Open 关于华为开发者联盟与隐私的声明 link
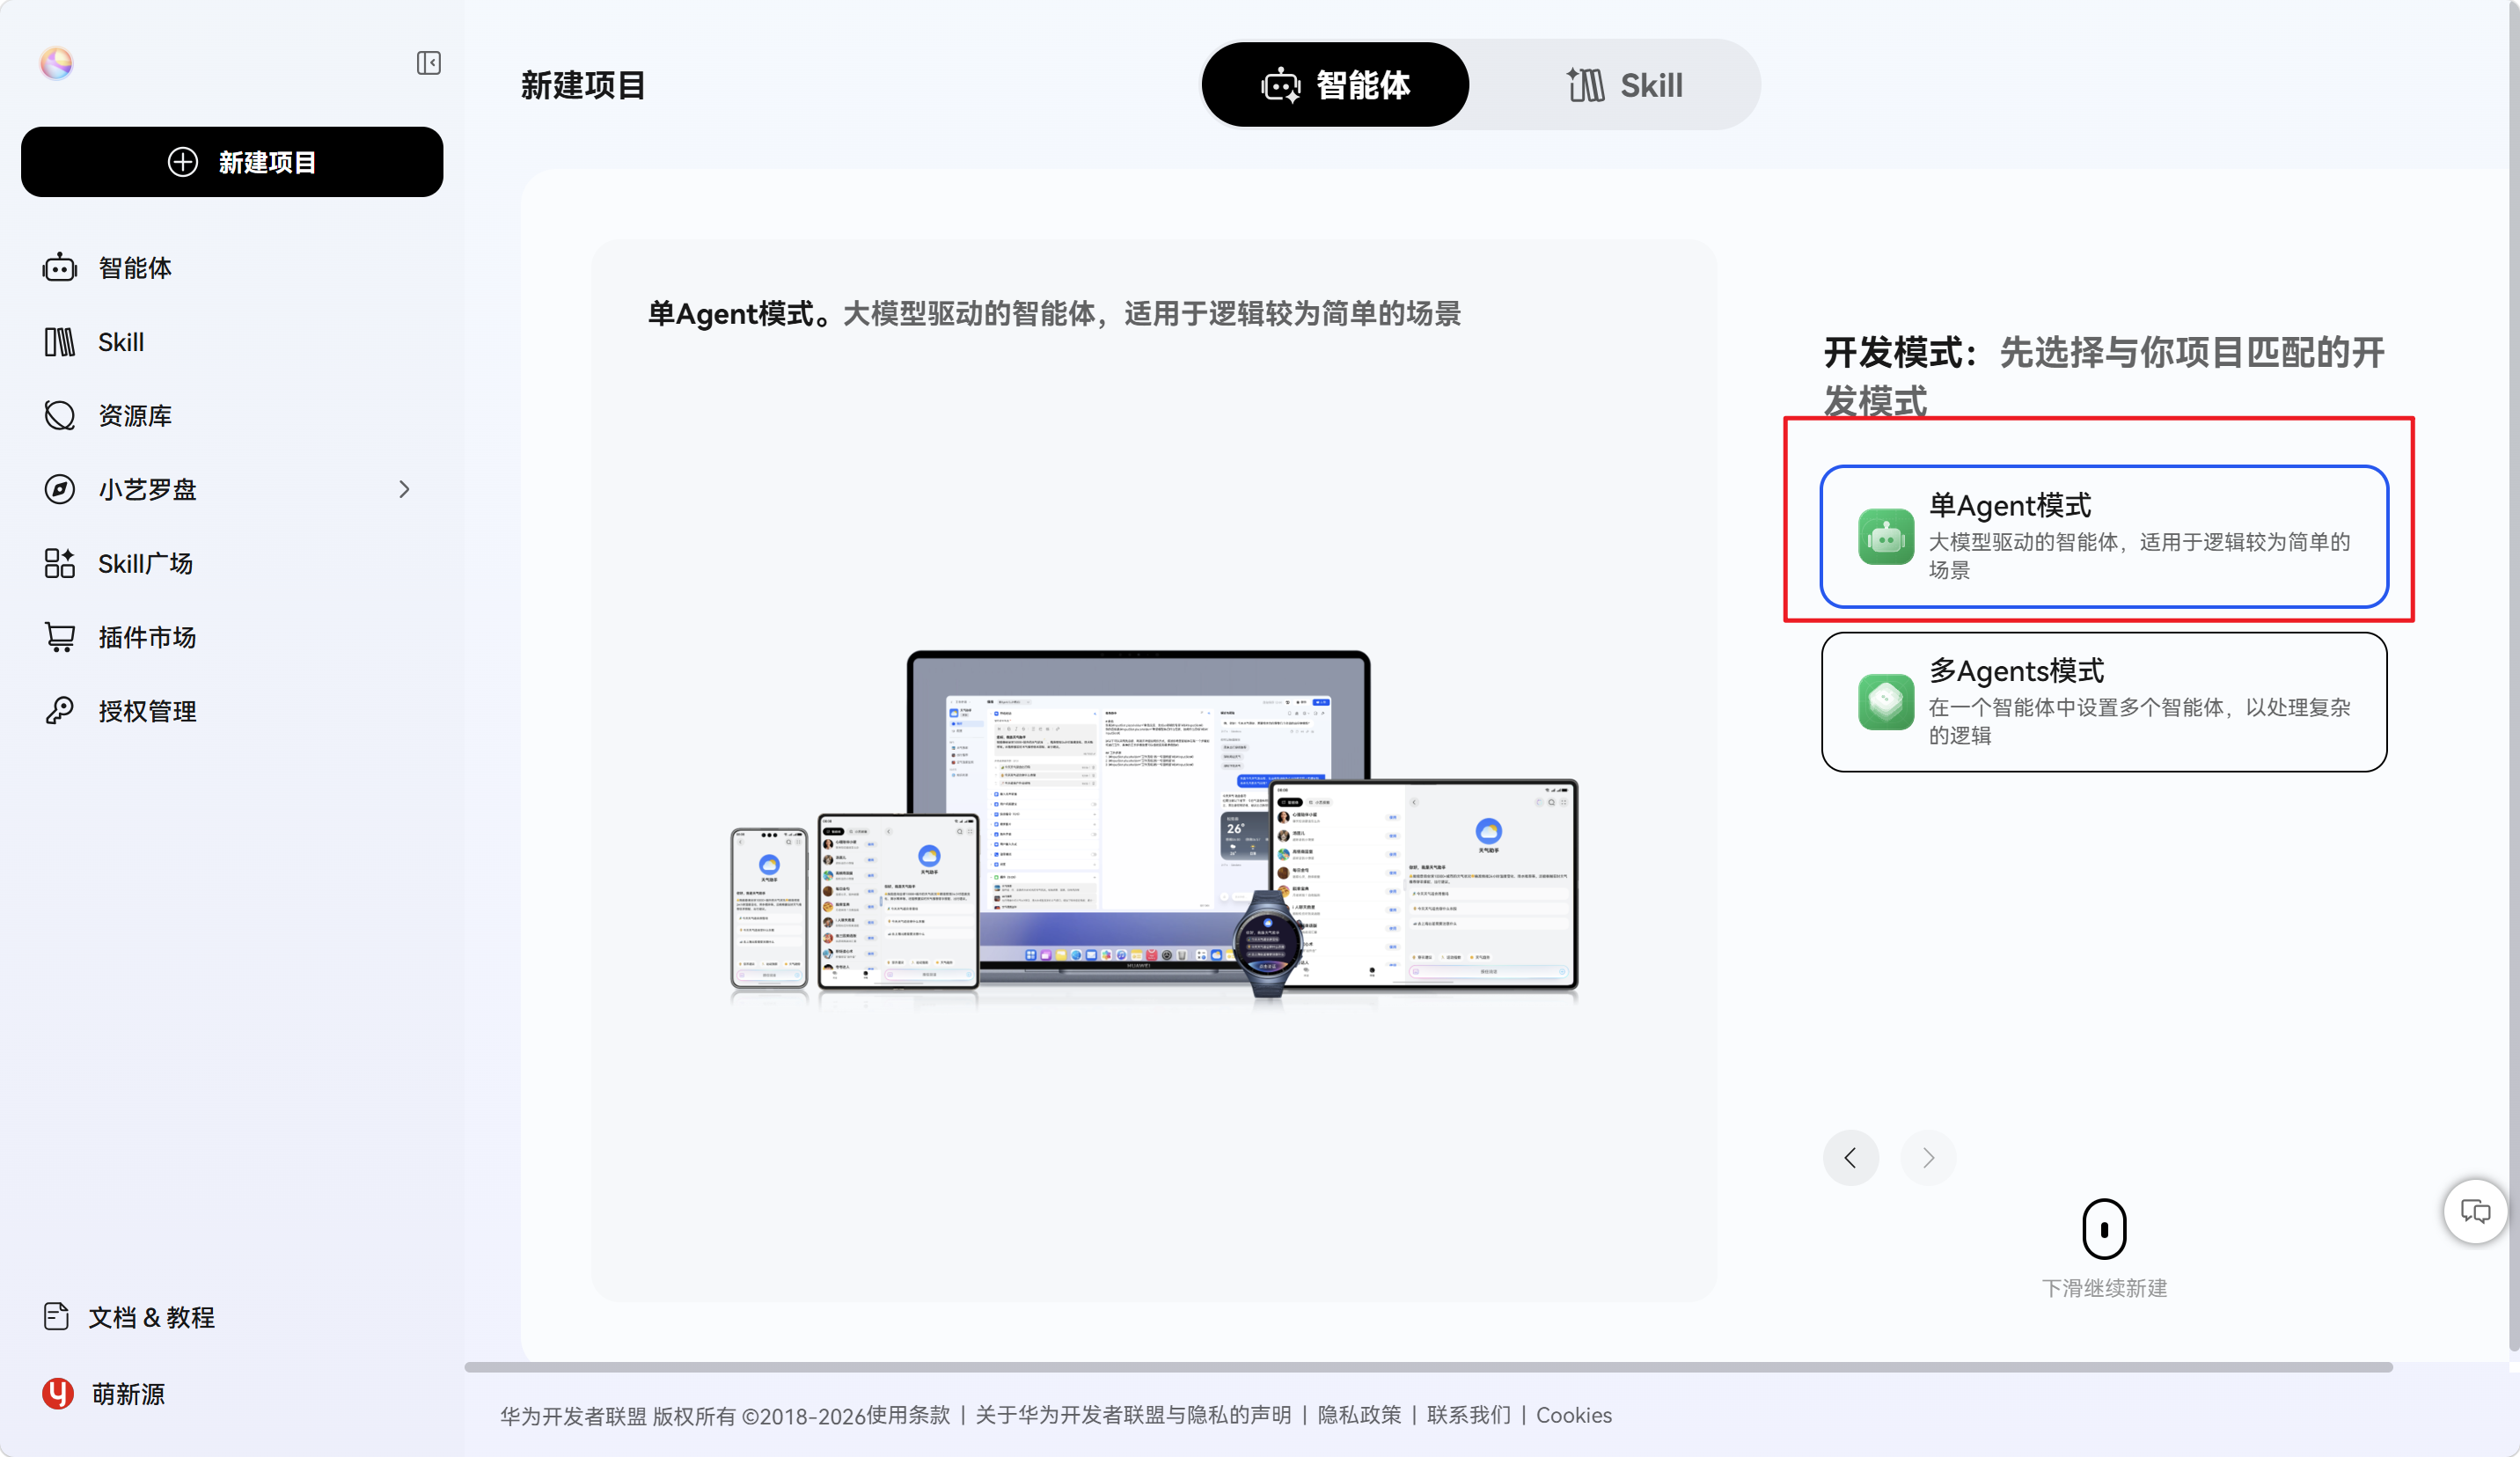 click(1133, 1415)
